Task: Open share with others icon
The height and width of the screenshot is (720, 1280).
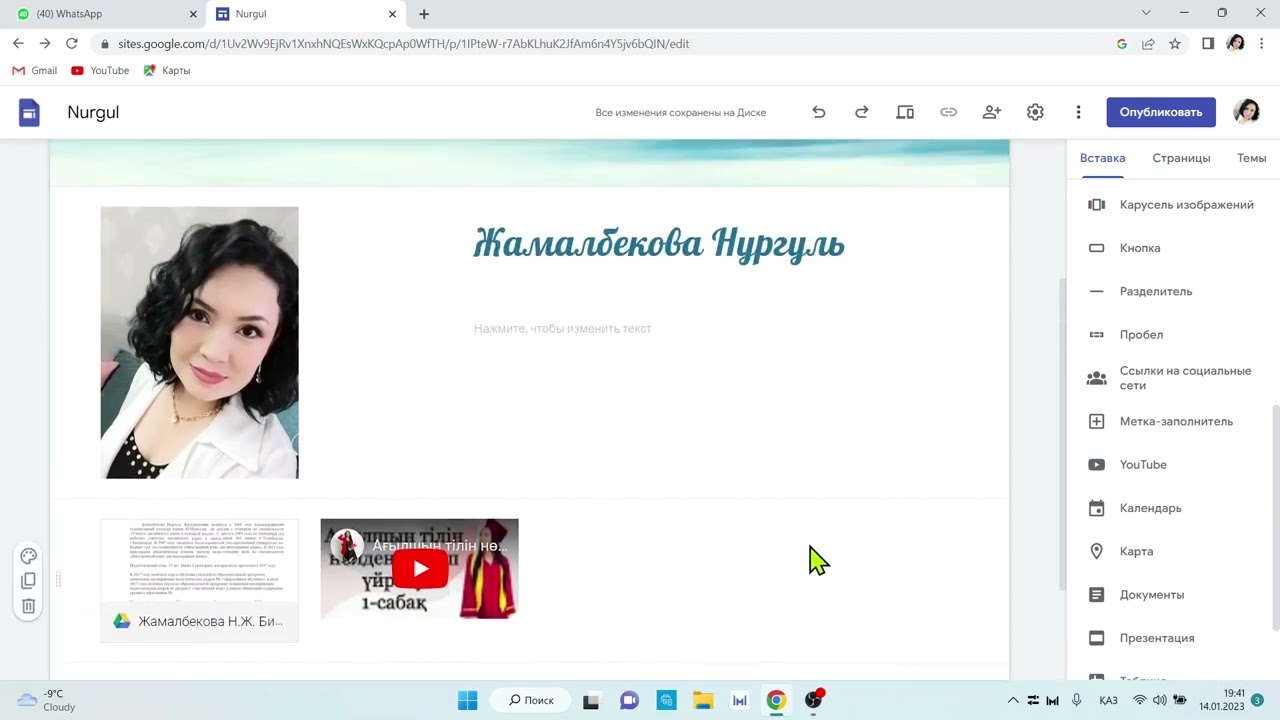Action: [x=991, y=112]
